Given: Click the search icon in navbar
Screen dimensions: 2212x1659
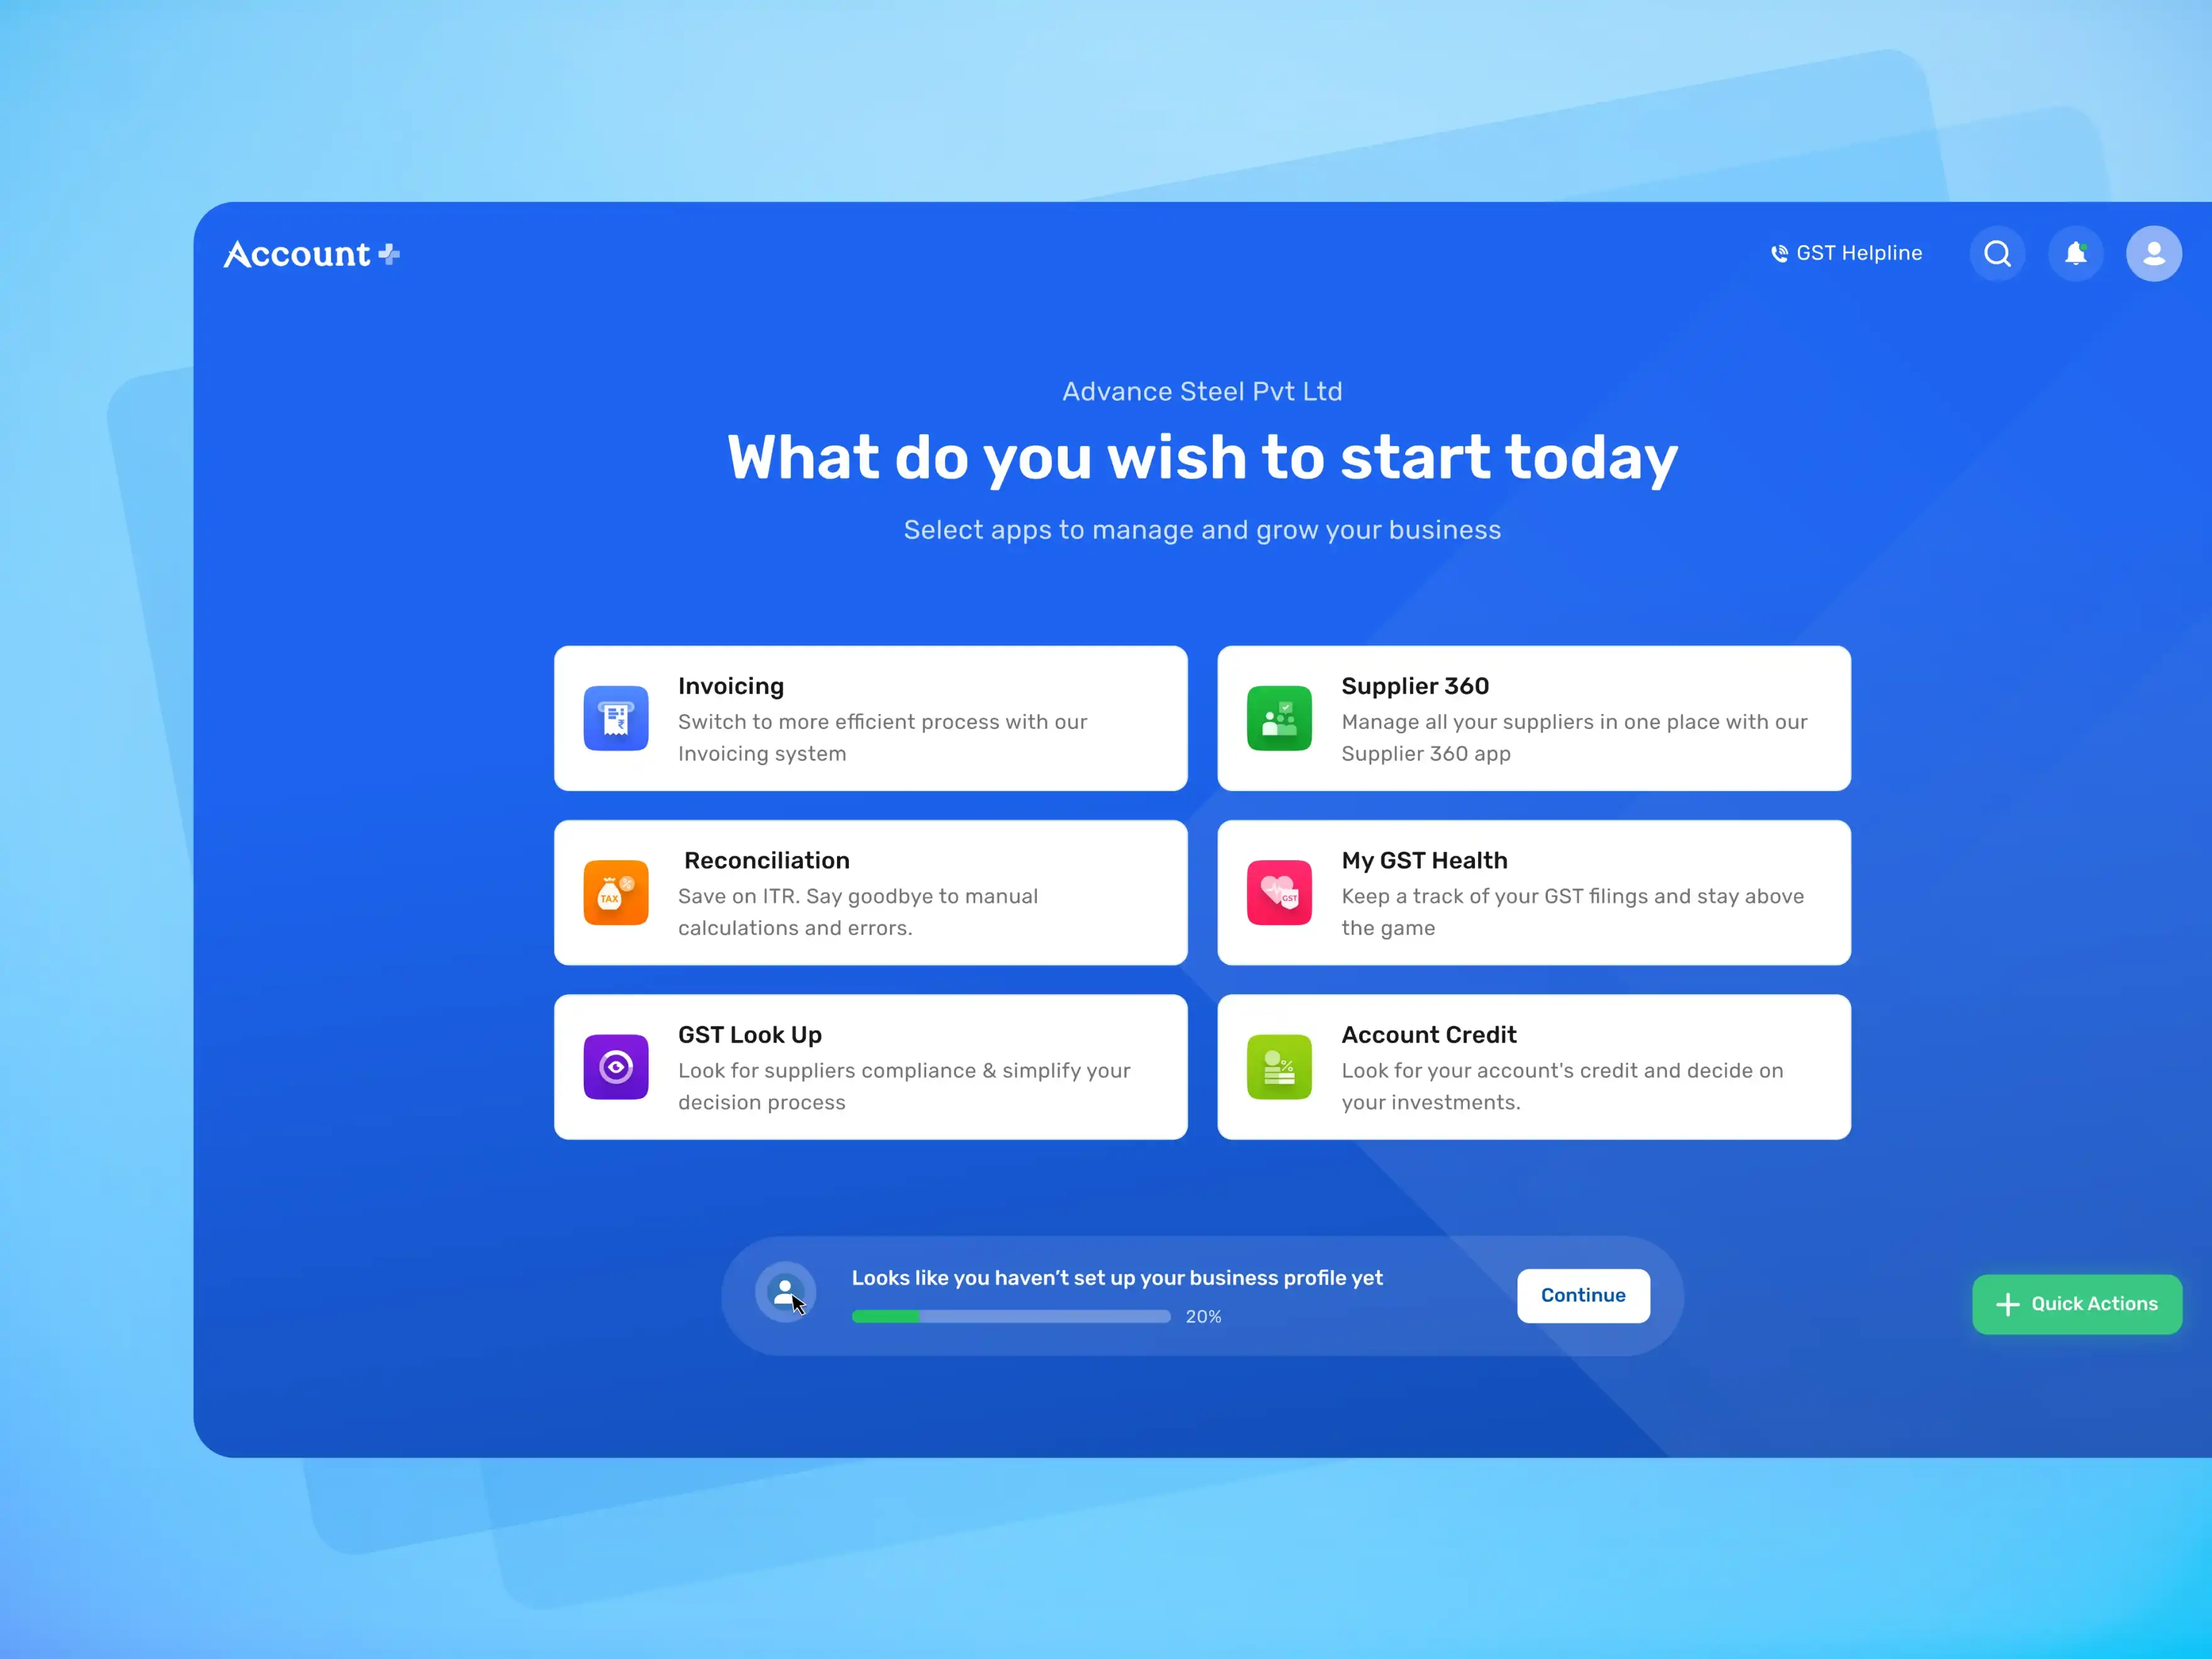Looking at the screenshot, I should pos(1998,253).
